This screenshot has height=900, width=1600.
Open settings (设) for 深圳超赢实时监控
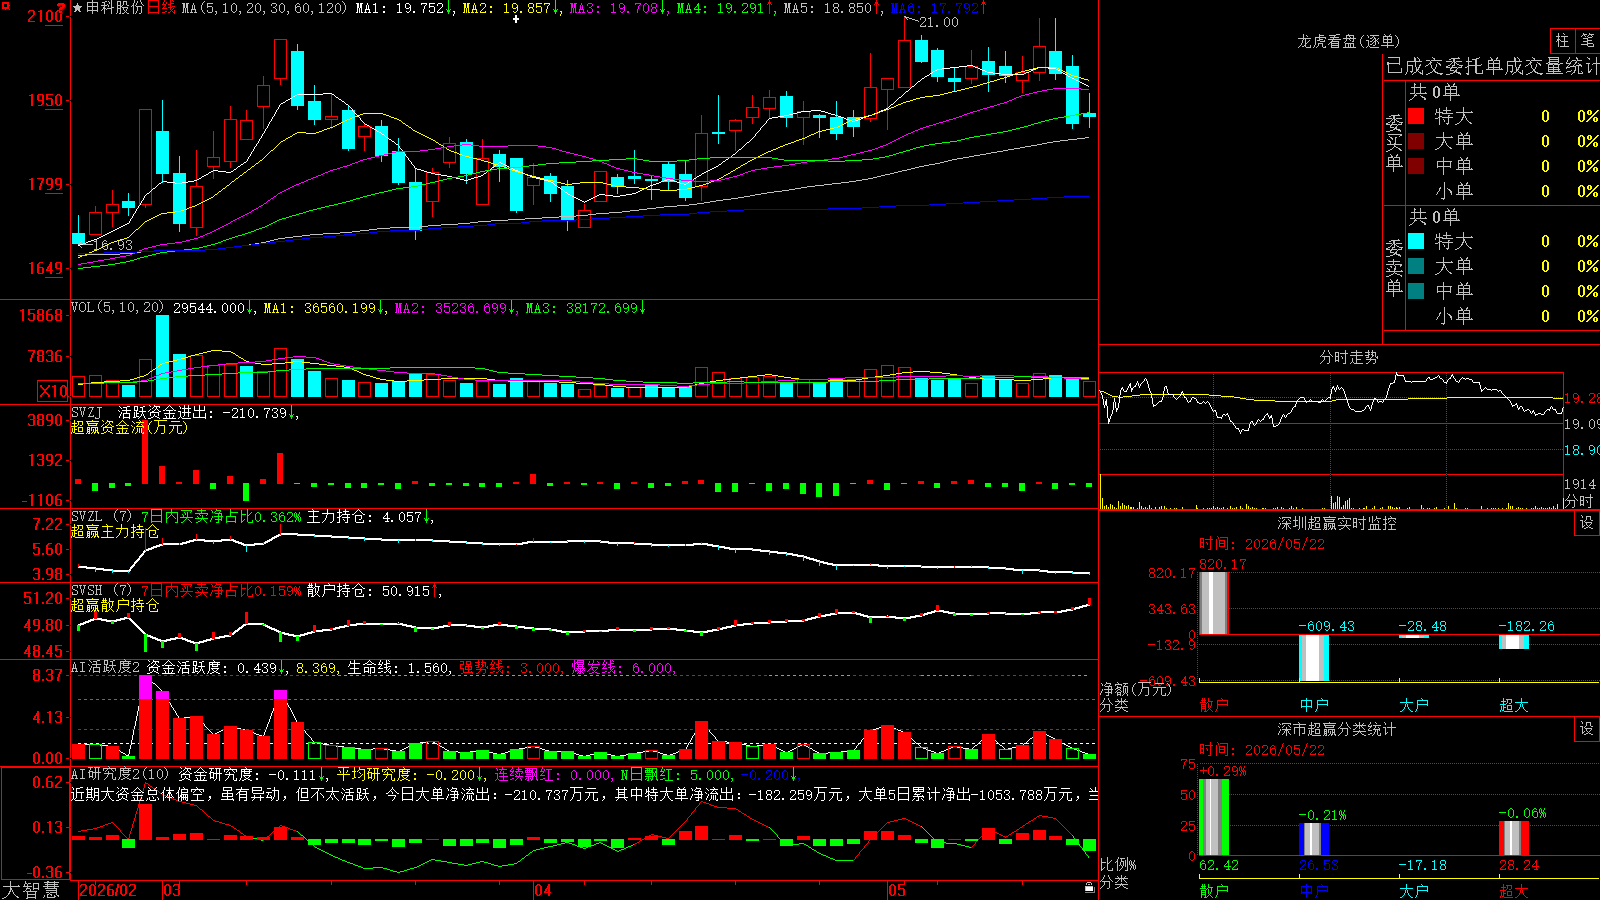pyautogui.click(x=1587, y=523)
